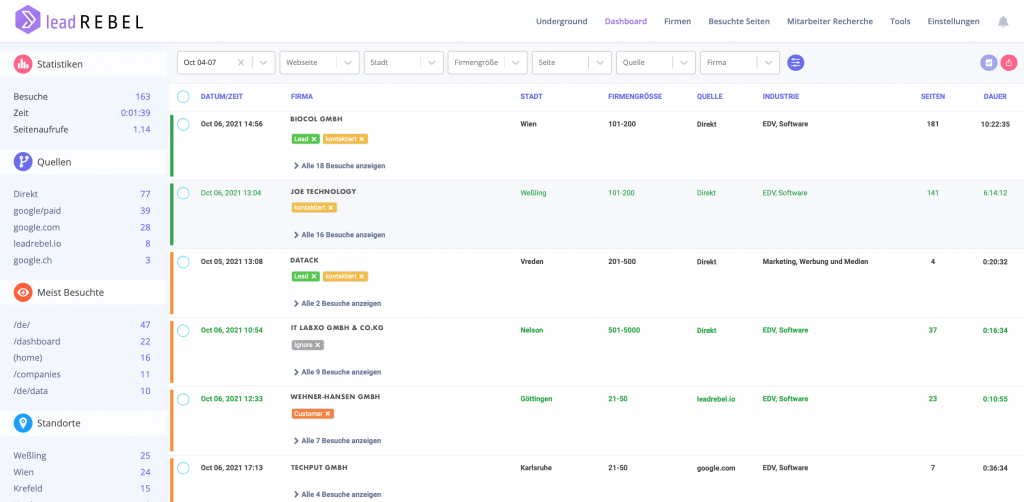Expand Alle 2 Besuche anzeigen

click(338, 304)
